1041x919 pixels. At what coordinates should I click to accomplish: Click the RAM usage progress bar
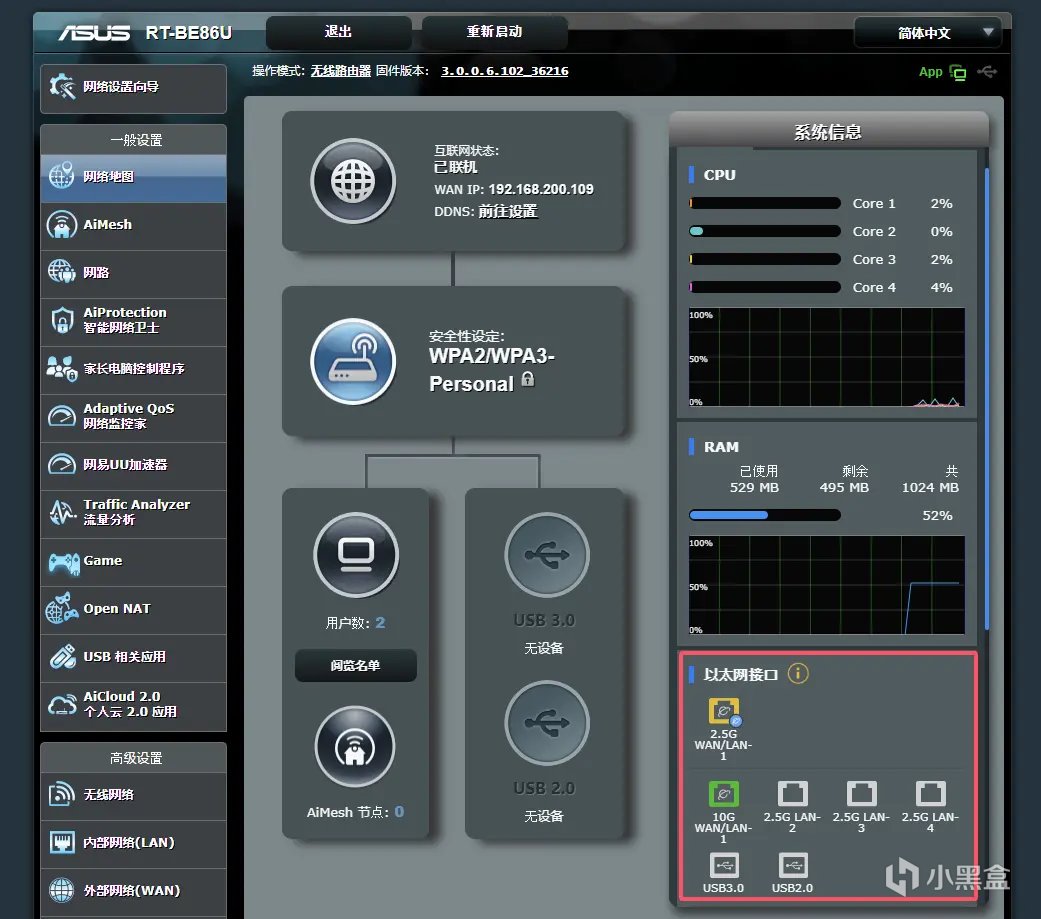pos(765,515)
